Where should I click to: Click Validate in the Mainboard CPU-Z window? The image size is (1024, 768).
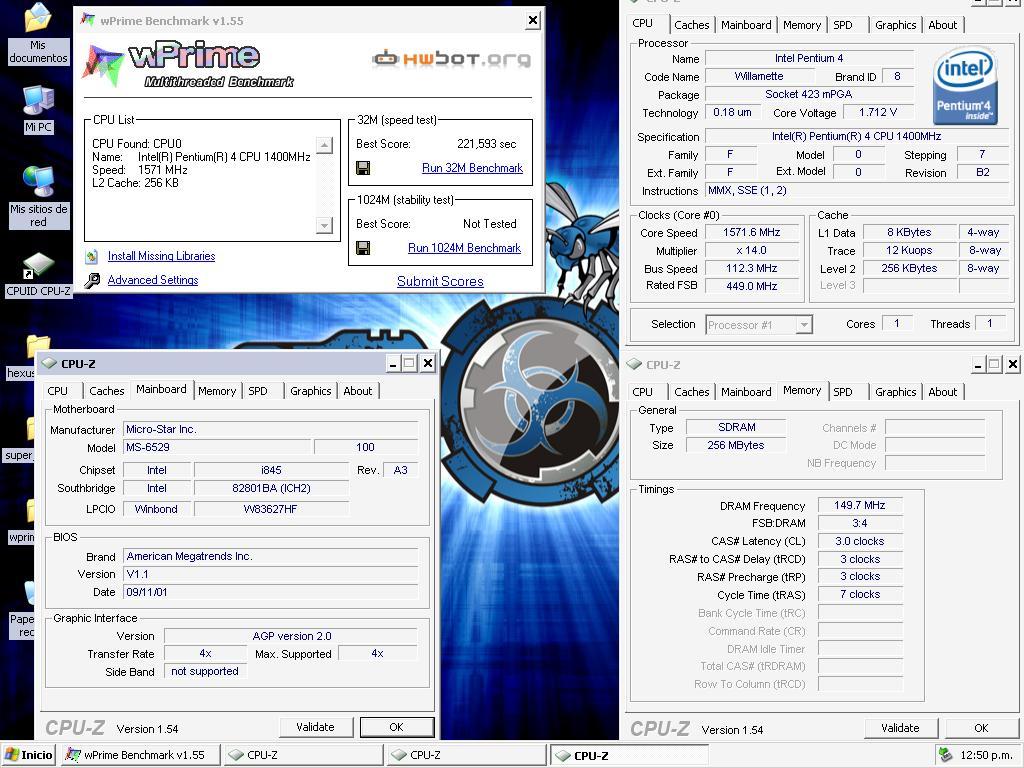[x=315, y=727]
